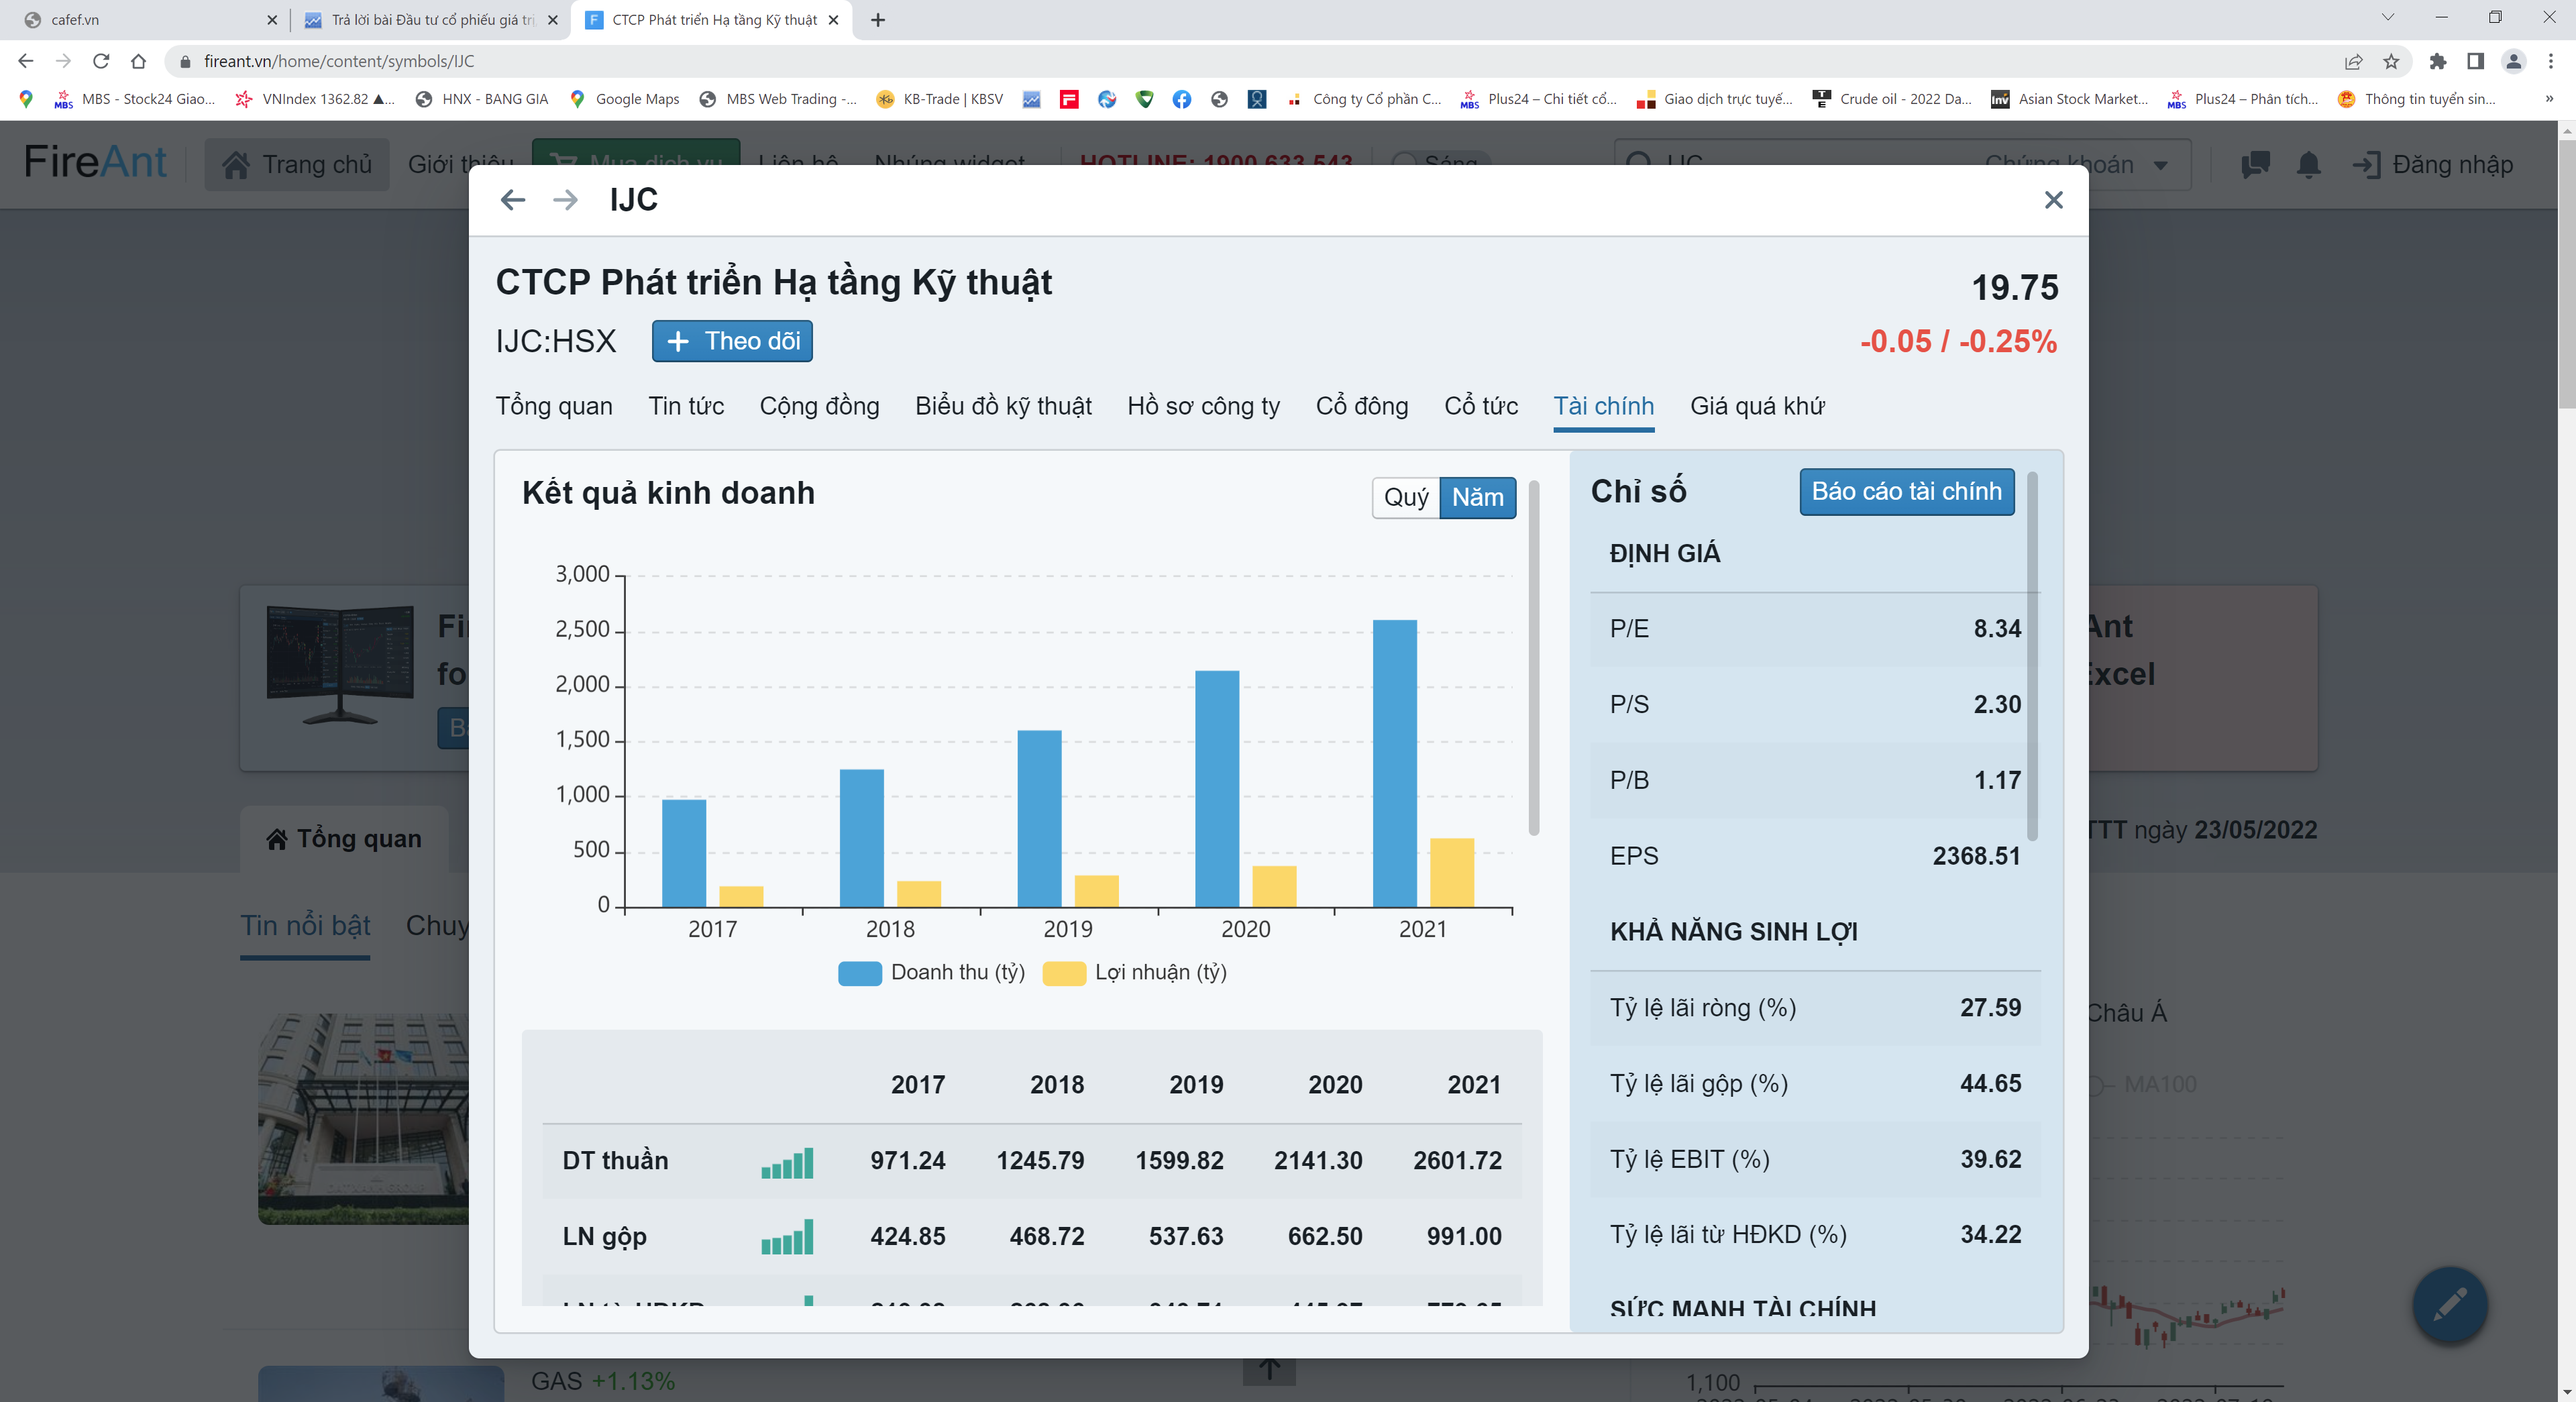Toggle browser side panel icon
2576x1402 pixels.
click(x=2476, y=61)
